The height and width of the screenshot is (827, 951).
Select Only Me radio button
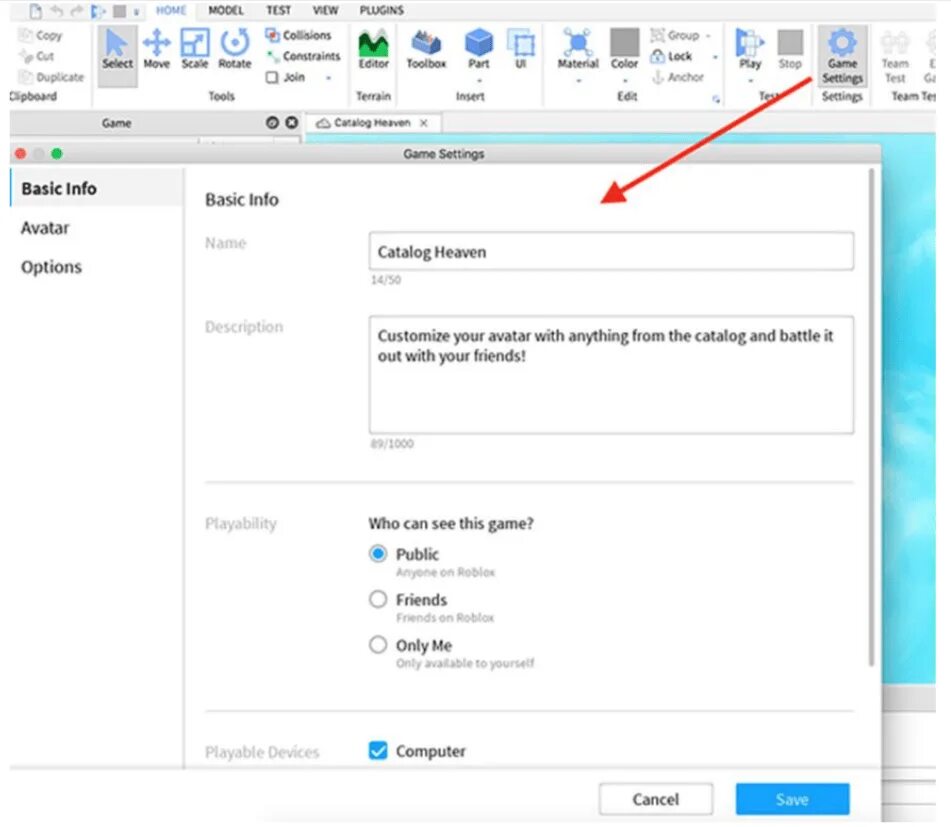378,645
